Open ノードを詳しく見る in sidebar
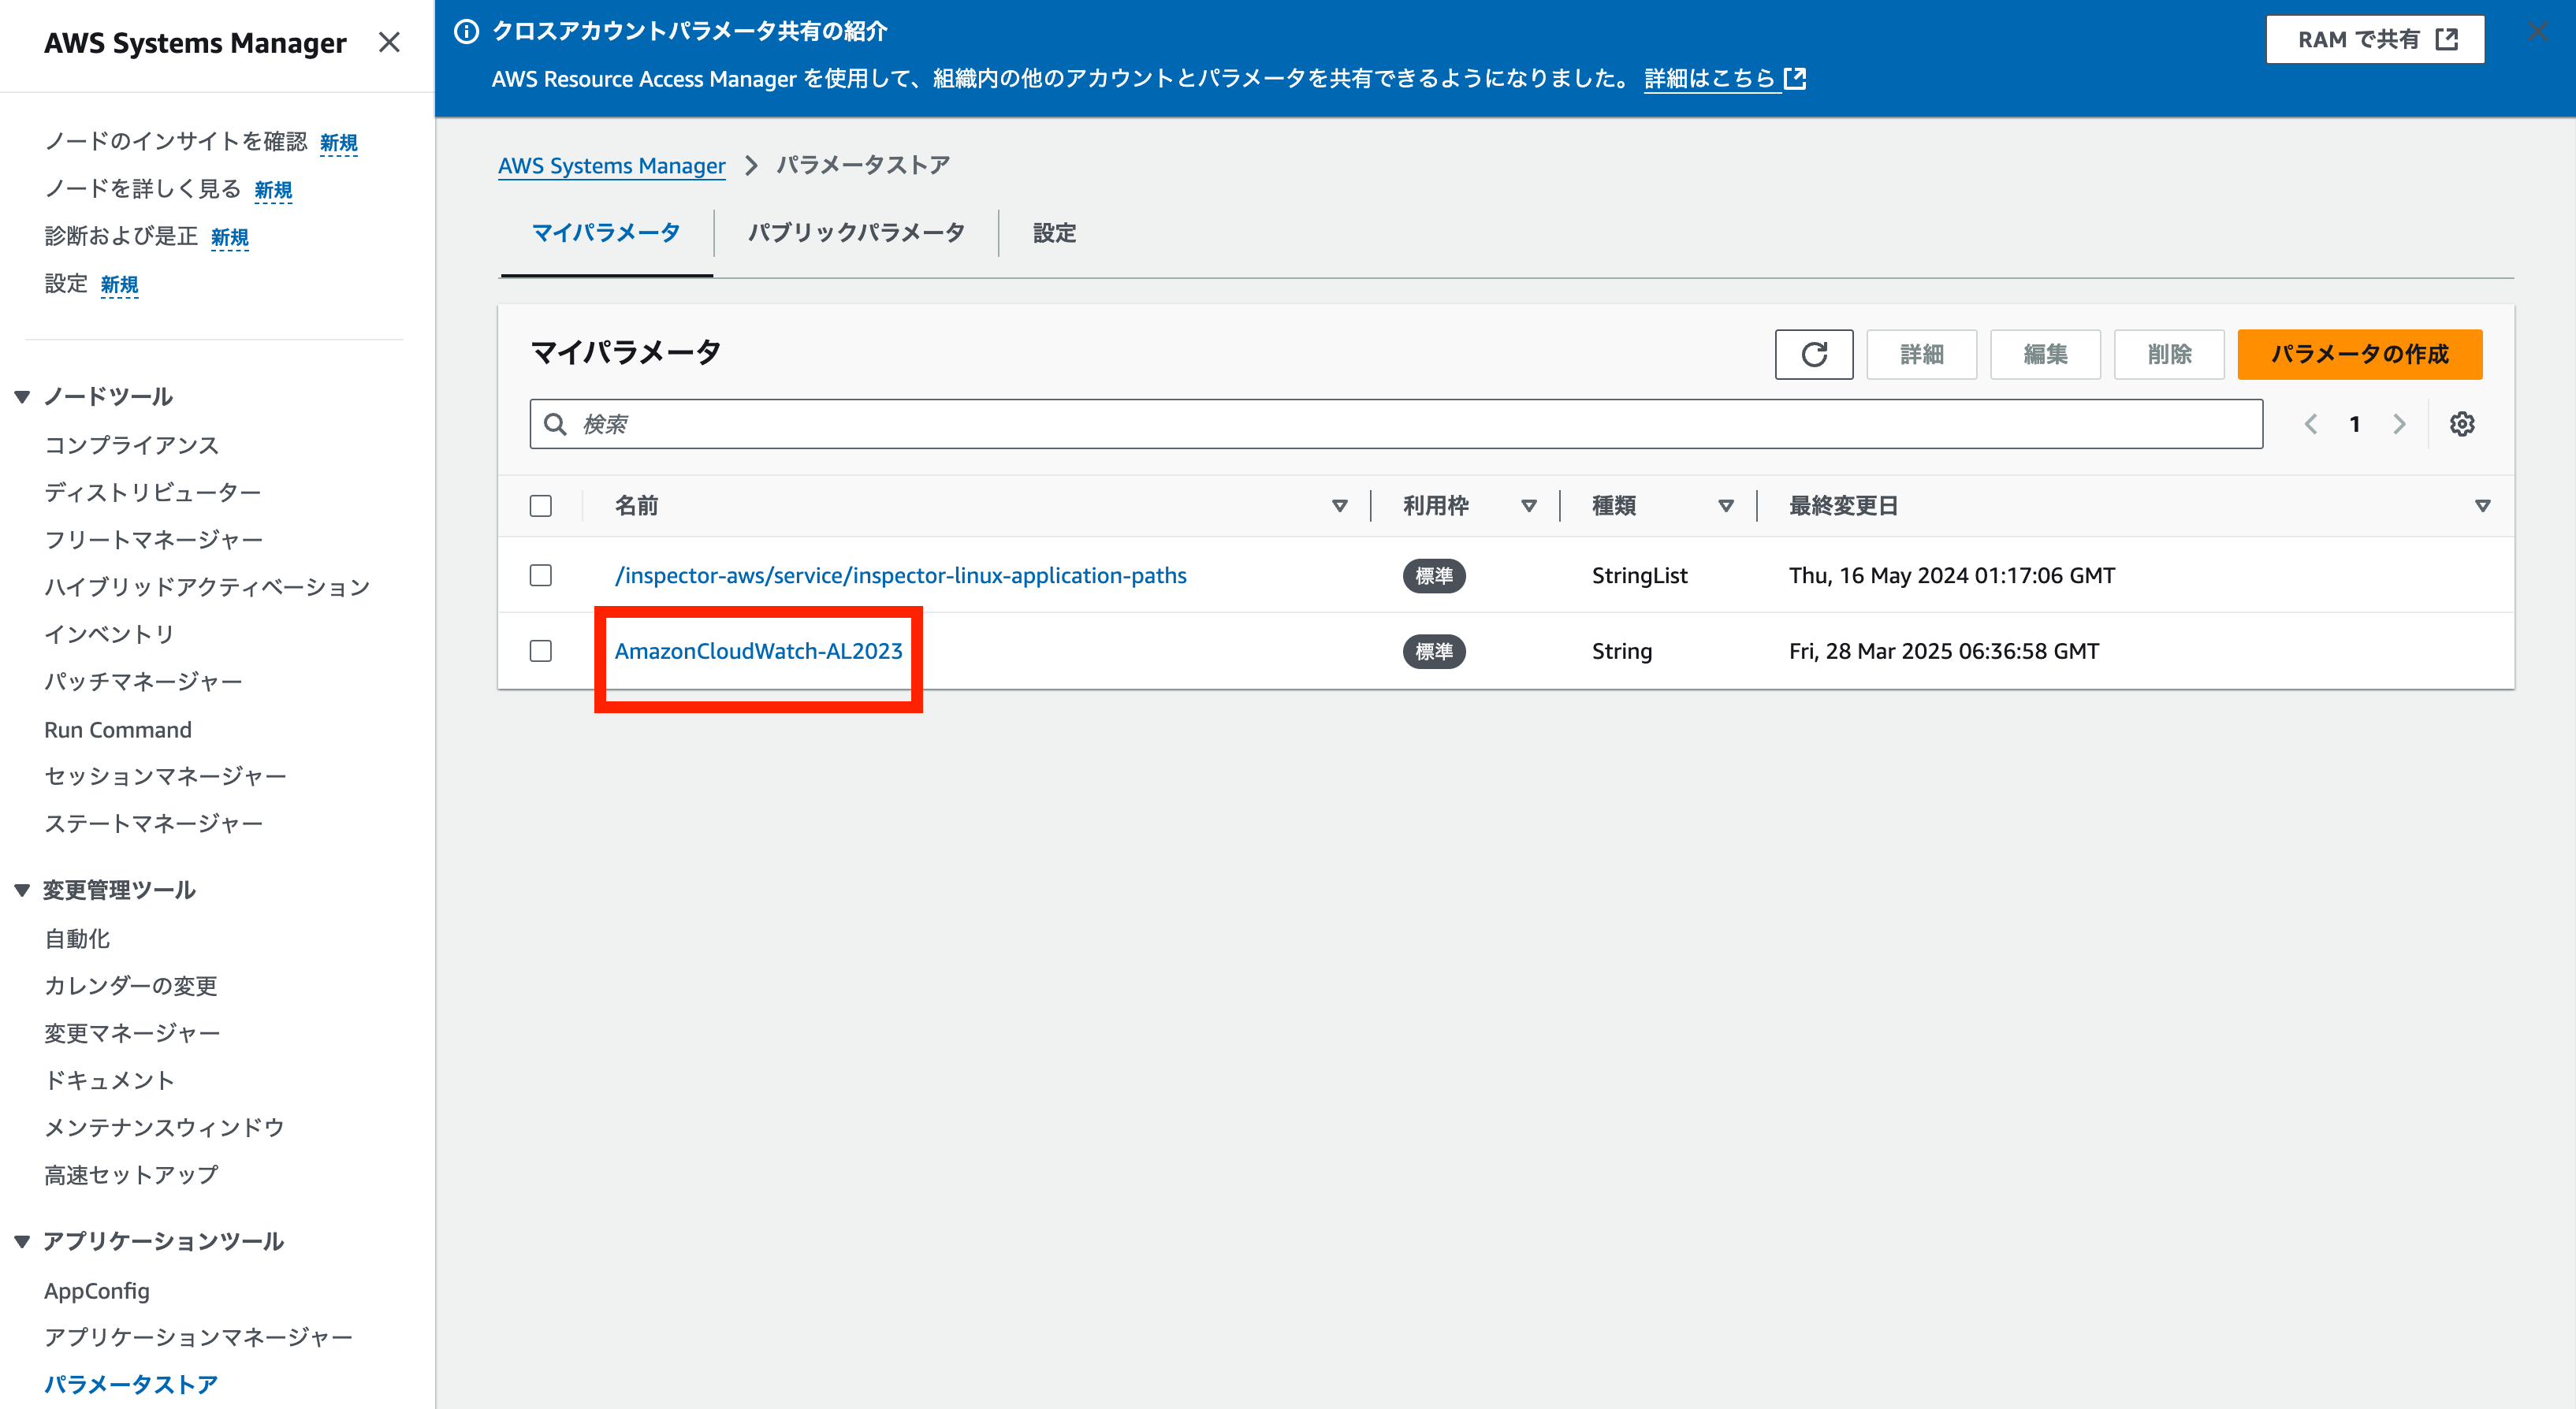2576x1409 pixels. [x=143, y=189]
